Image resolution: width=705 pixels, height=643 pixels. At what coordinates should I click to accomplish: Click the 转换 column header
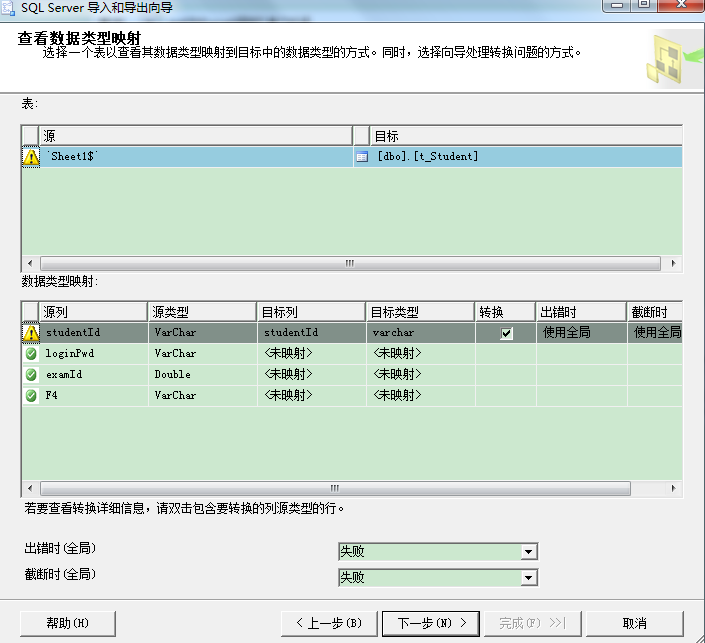(505, 312)
